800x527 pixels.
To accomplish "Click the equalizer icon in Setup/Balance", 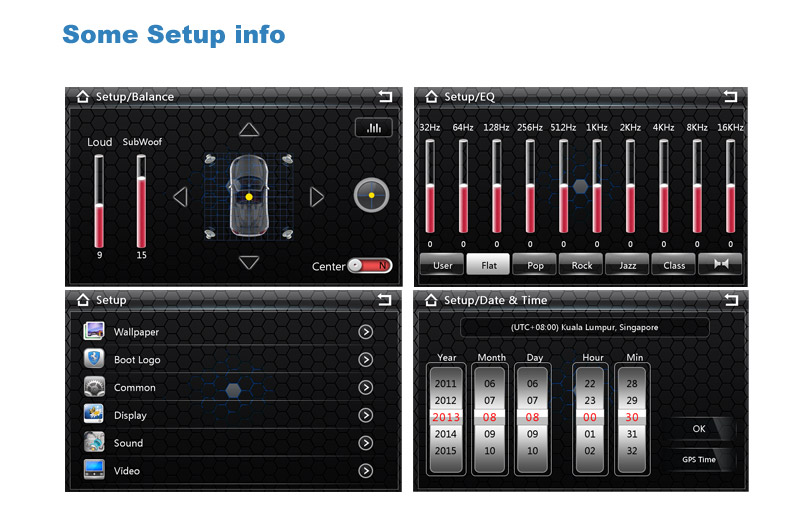I will [x=373, y=128].
